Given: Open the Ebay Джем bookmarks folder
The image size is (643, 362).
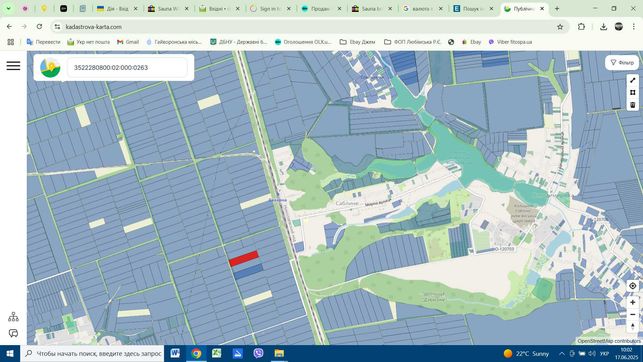Looking at the screenshot, I should pyautogui.click(x=357, y=42).
